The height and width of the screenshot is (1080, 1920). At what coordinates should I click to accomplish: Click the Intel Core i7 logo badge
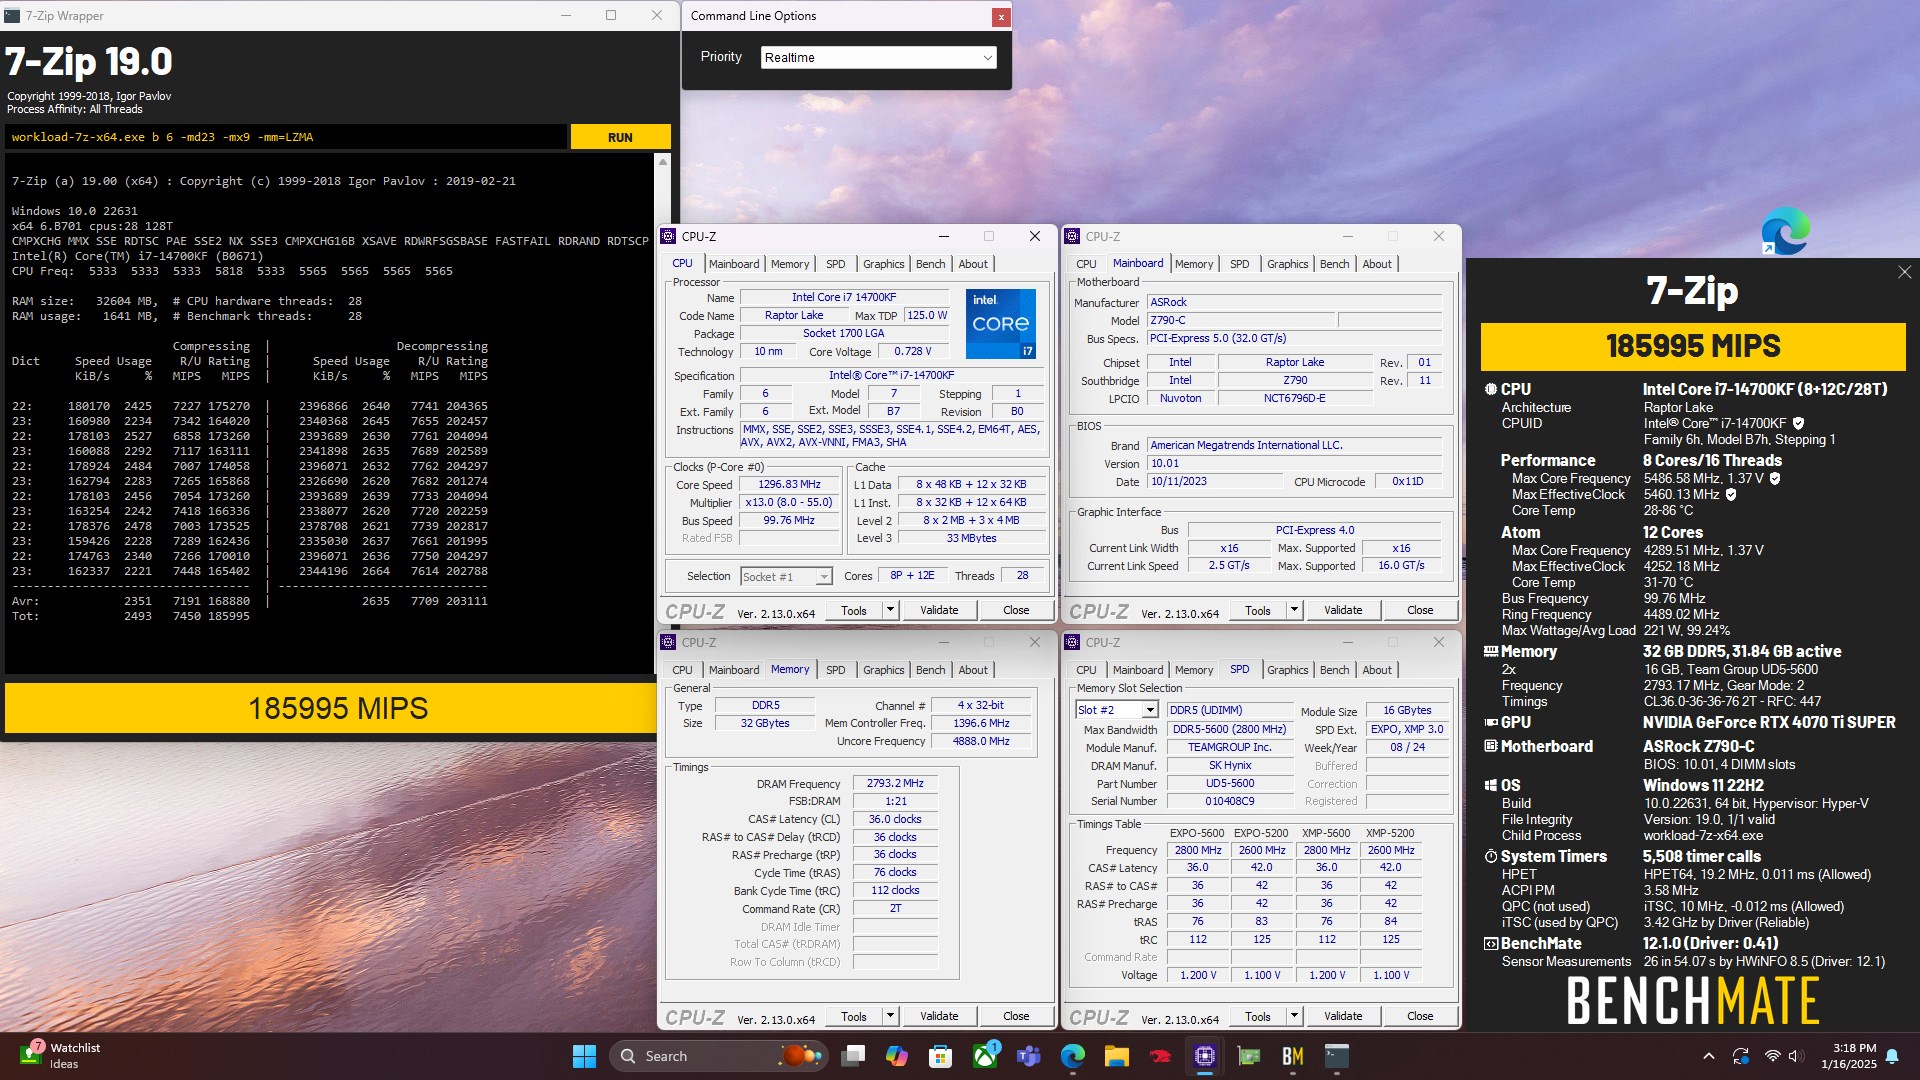1000,324
